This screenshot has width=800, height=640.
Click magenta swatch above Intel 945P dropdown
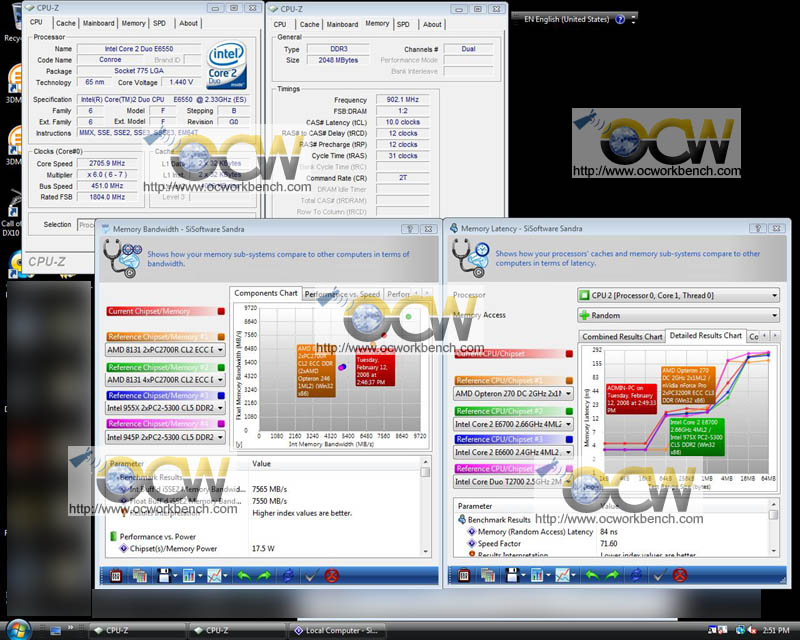point(221,424)
